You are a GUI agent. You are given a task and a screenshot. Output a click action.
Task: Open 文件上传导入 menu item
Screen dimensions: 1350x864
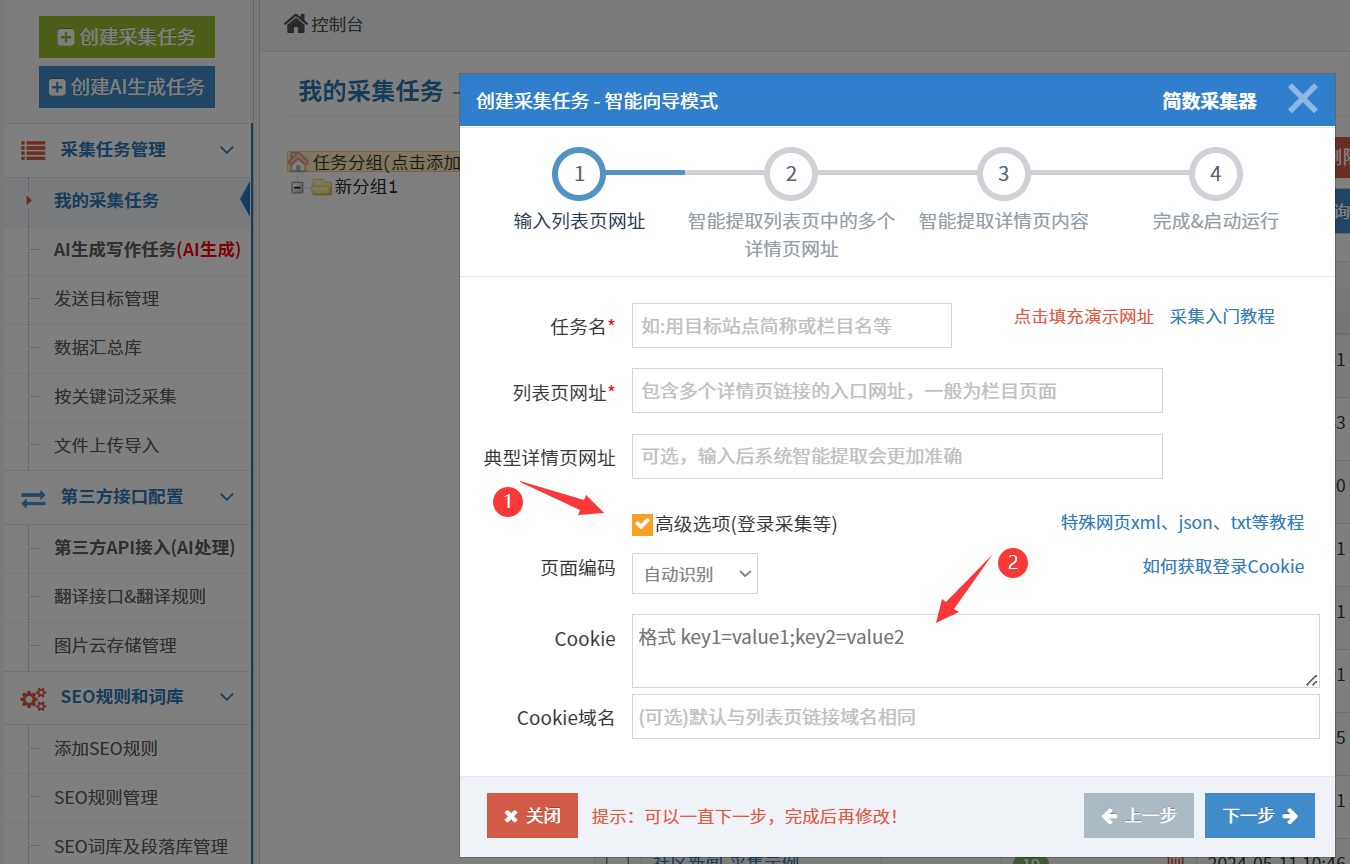click(x=106, y=446)
